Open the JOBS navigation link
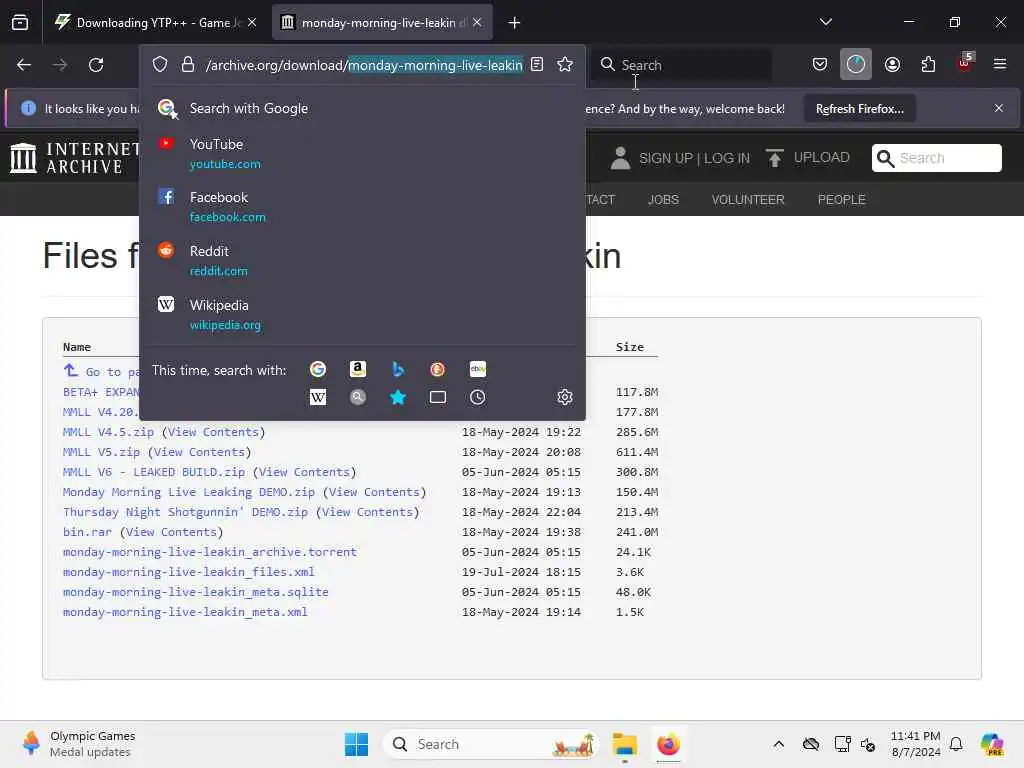The width and height of the screenshot is (1024, 768). point(663,200)
